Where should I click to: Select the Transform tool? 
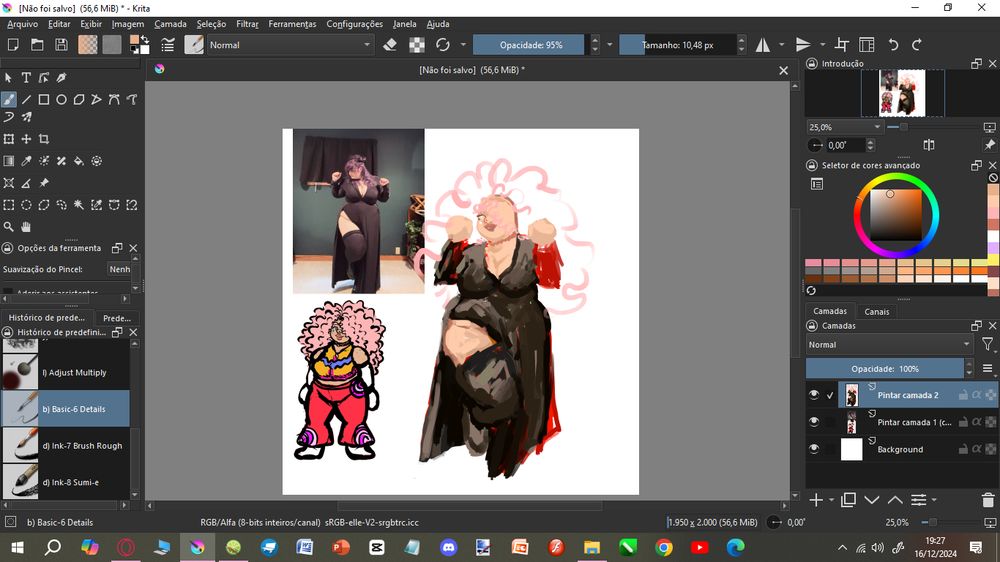pos(8,139)
